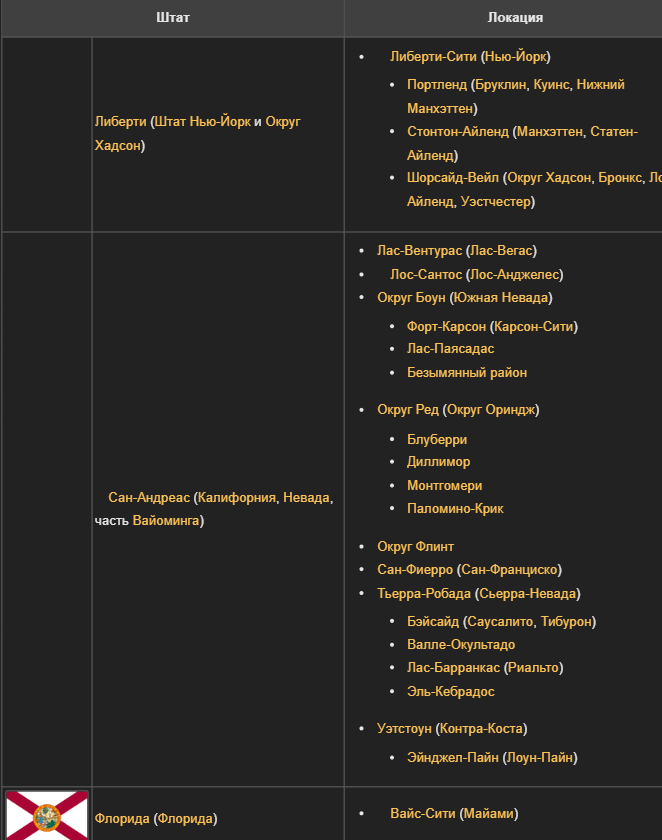This screenshot has width=662, height=840.
Task: Click the Эль-Кебрадос link
Action: coord(450,692)
